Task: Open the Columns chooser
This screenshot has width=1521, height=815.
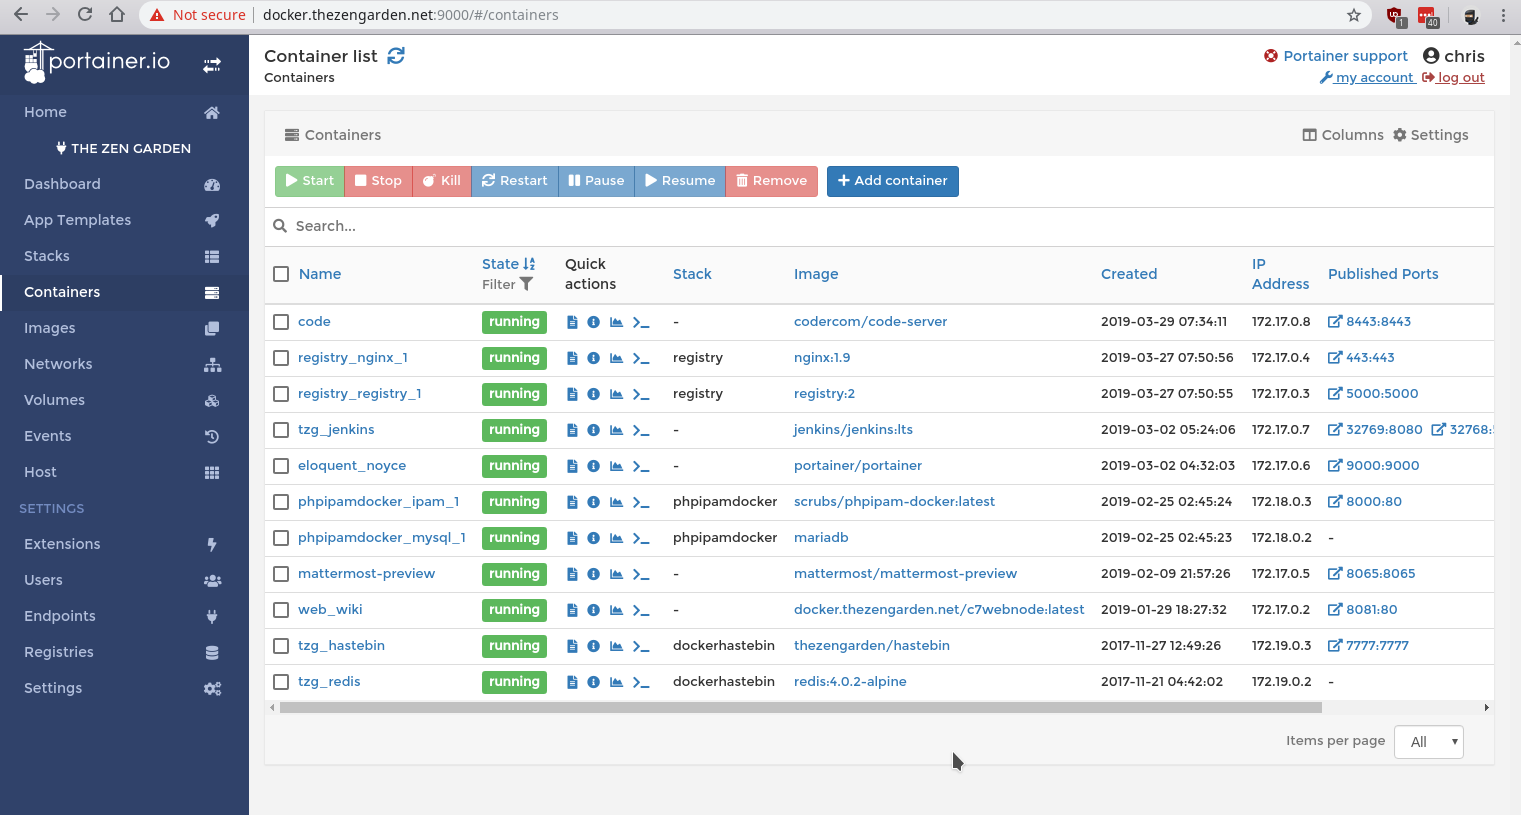Action: coord(1343,135)
